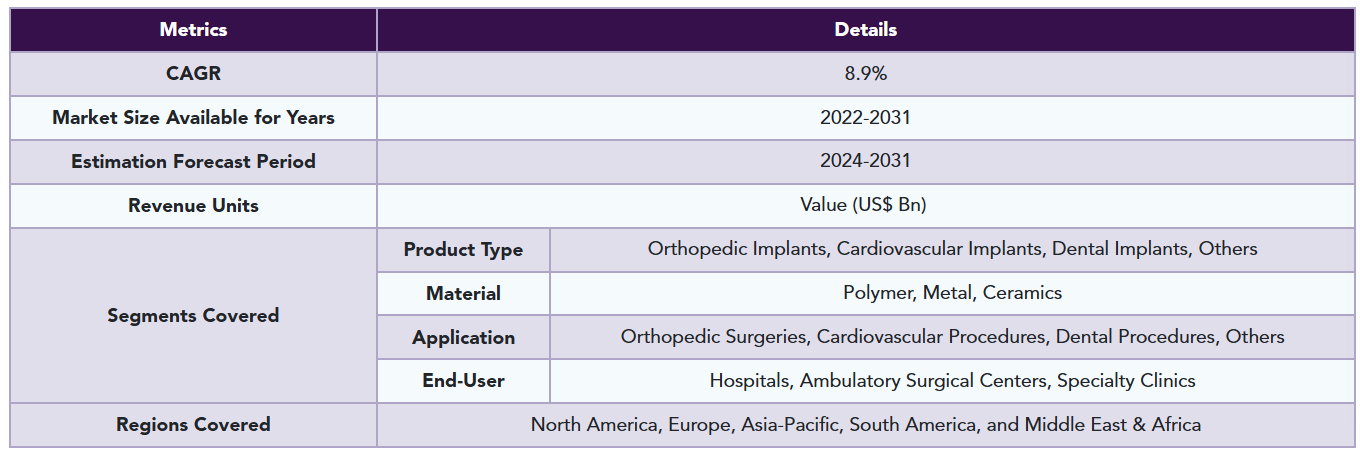Click the Value (US$ Bn) cell
1360x454 pixels.
[x=865, y=206]
